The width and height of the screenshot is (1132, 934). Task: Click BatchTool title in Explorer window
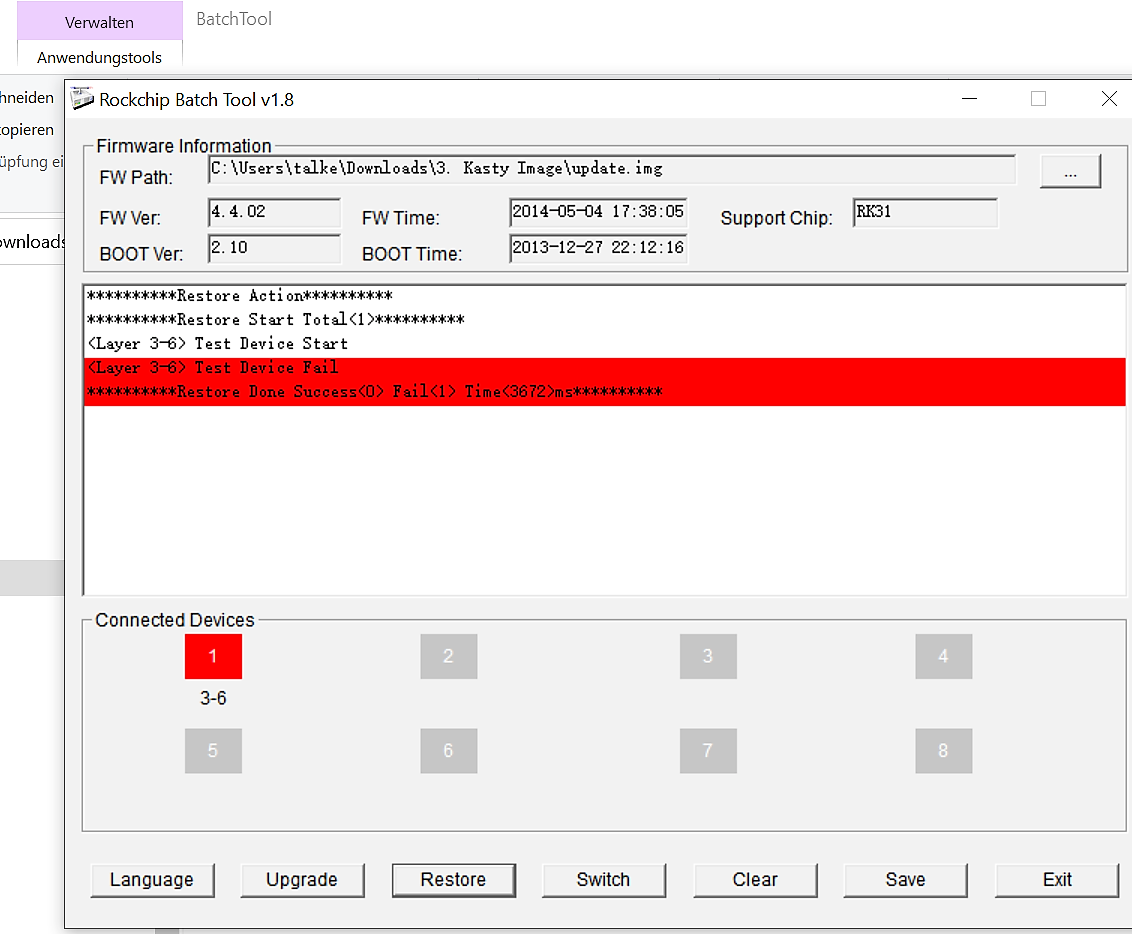pos(234,19)
